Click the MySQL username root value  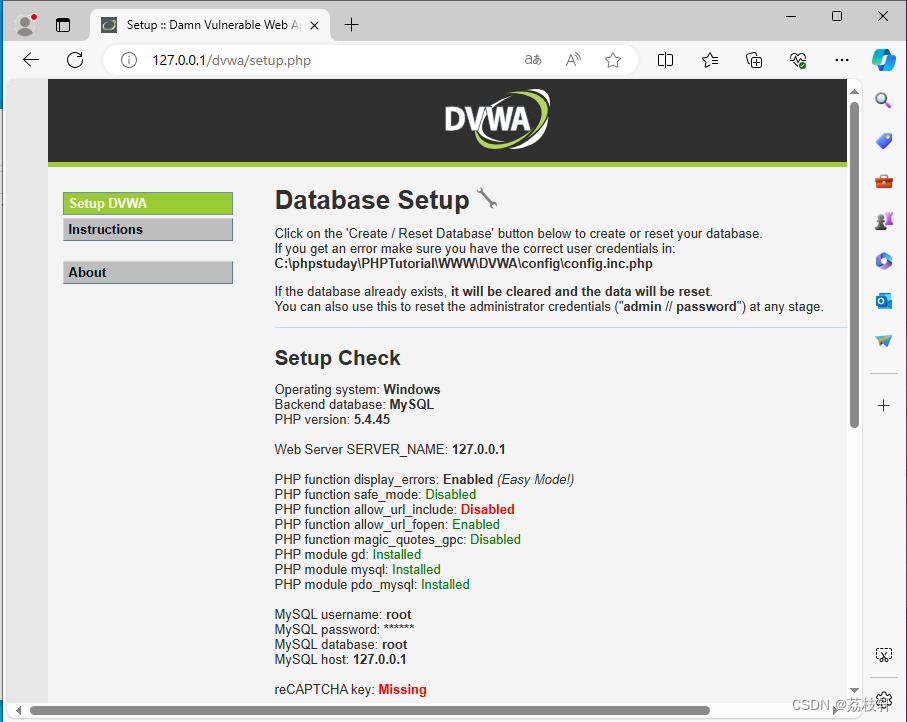click(399, 614)
